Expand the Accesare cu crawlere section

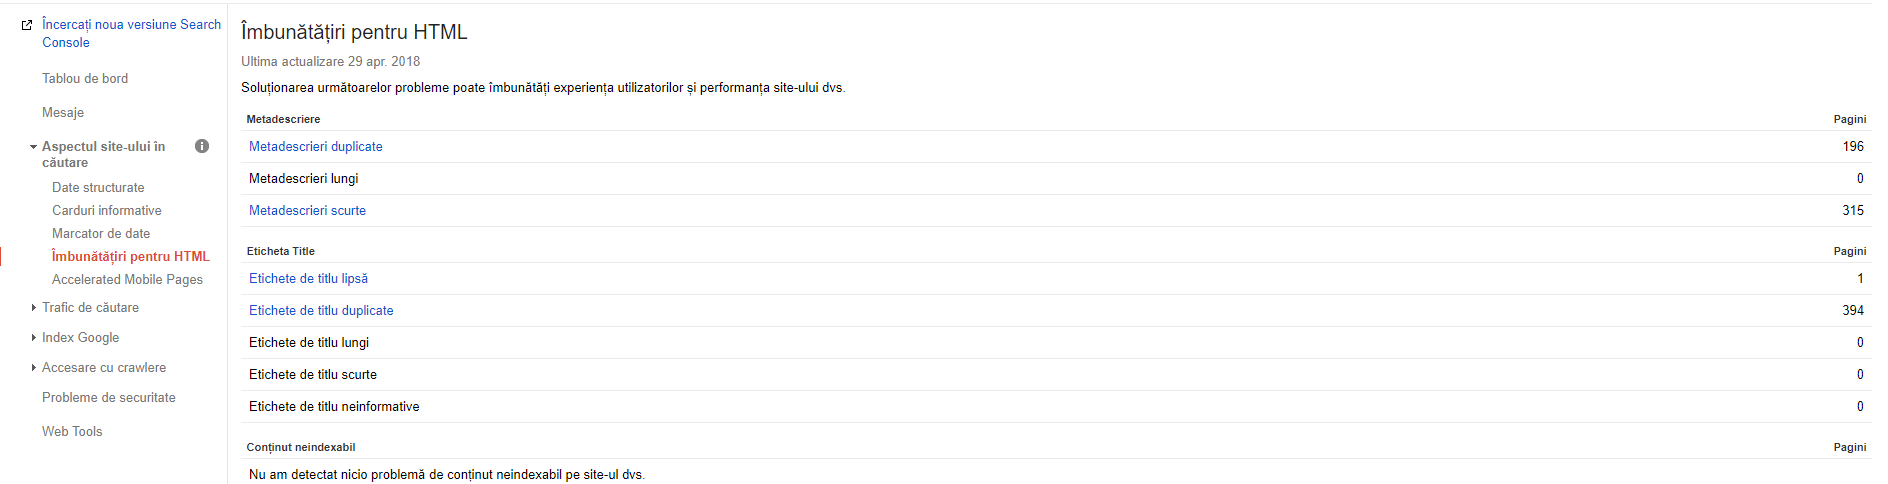click(x=33, y=368)
